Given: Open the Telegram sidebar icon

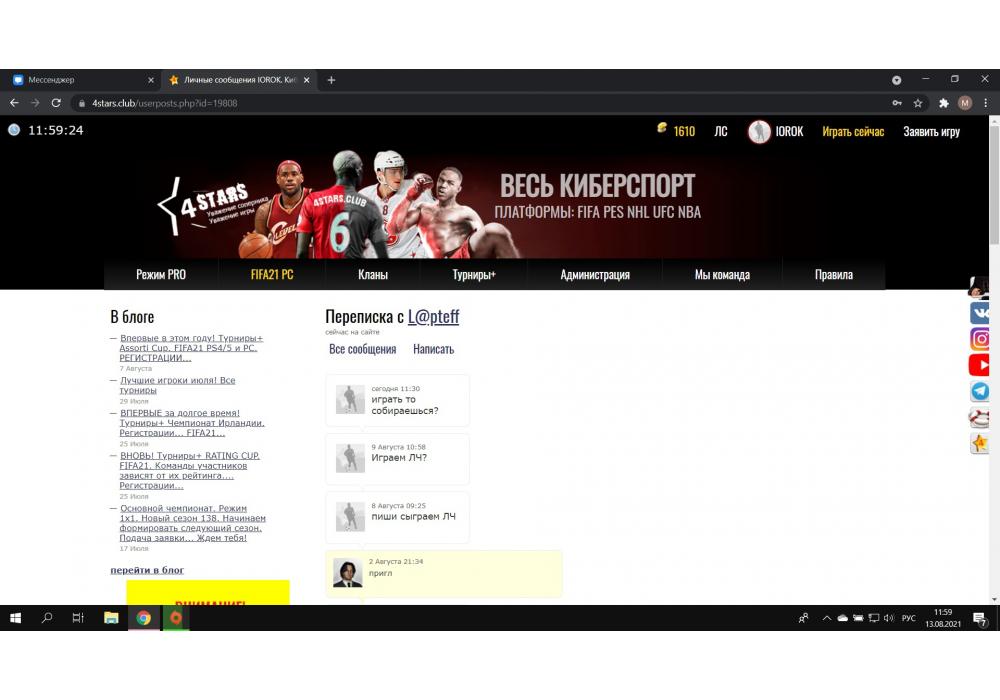Looking at the screenshot, I should tap(980, 392).
